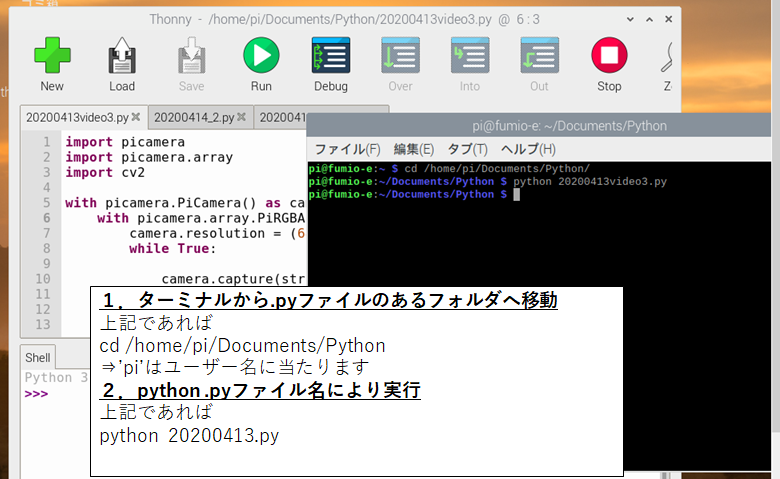Open the ヘルプ(H) menu in terminal

tap(528, 149)
